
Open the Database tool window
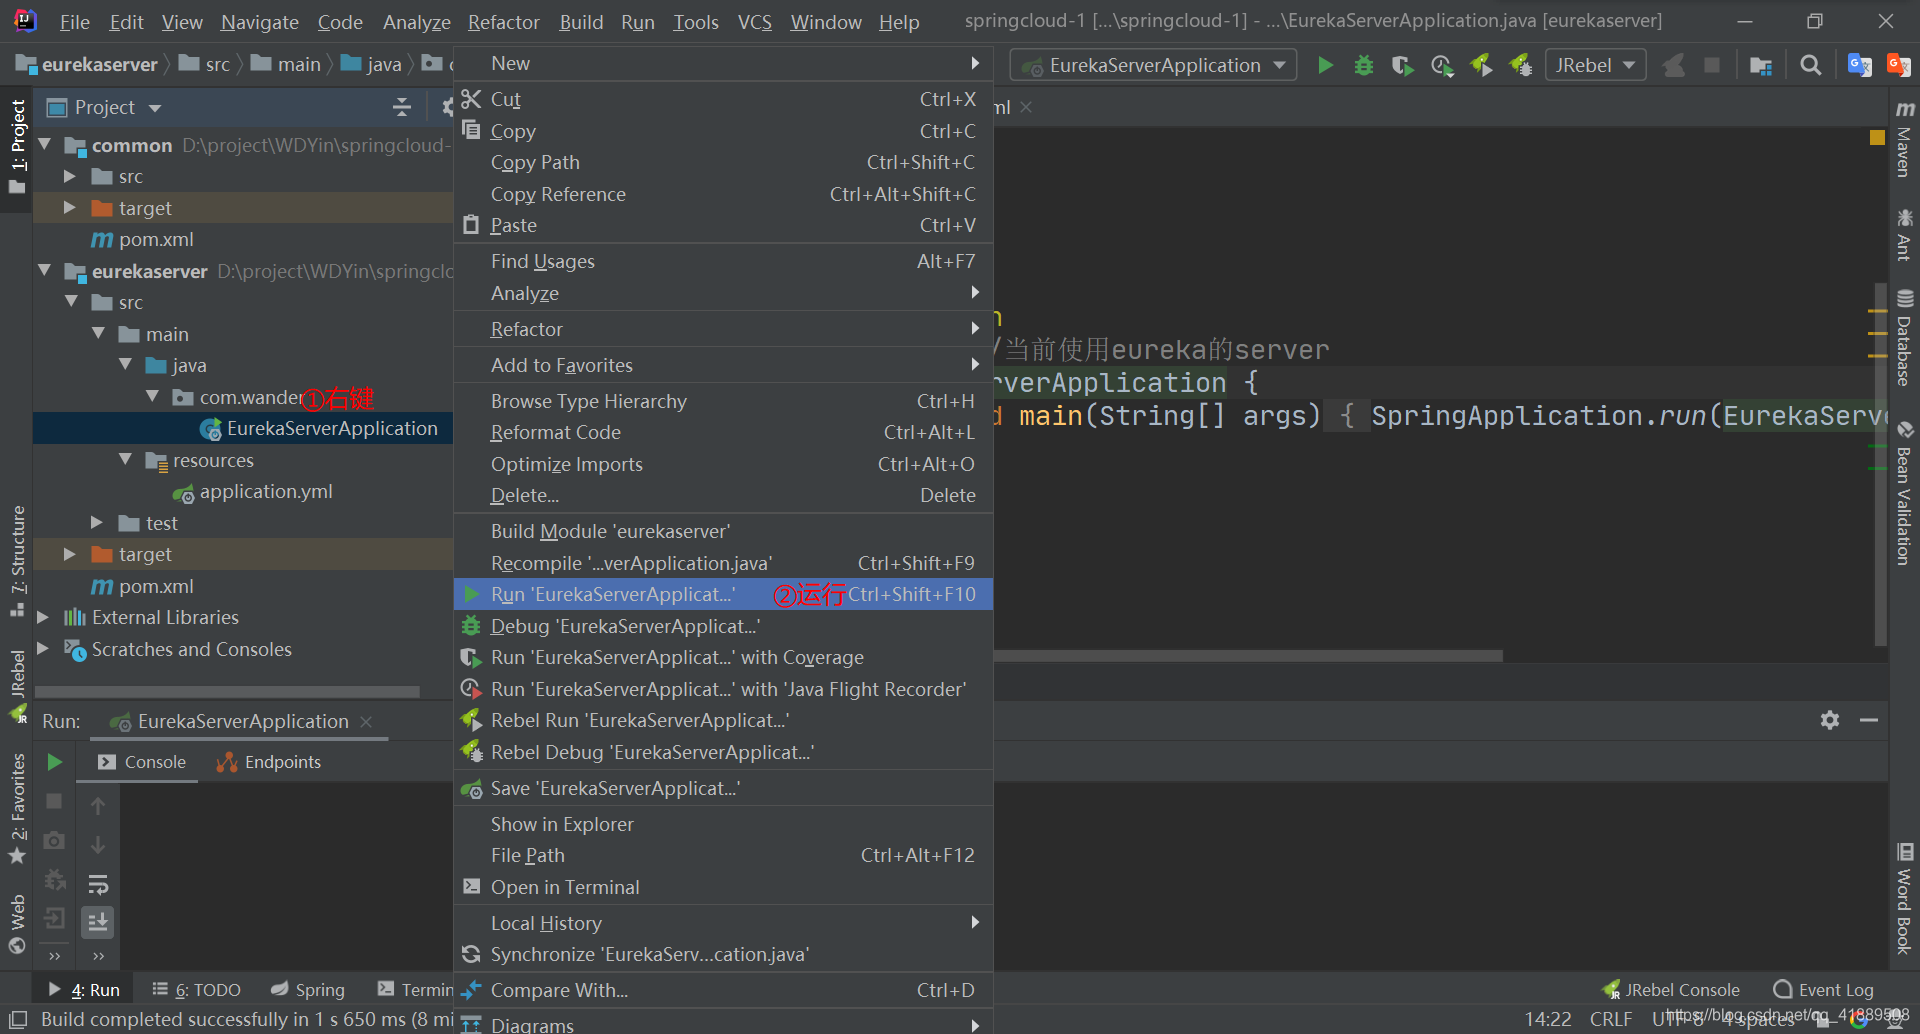[x=1904, y=338]
